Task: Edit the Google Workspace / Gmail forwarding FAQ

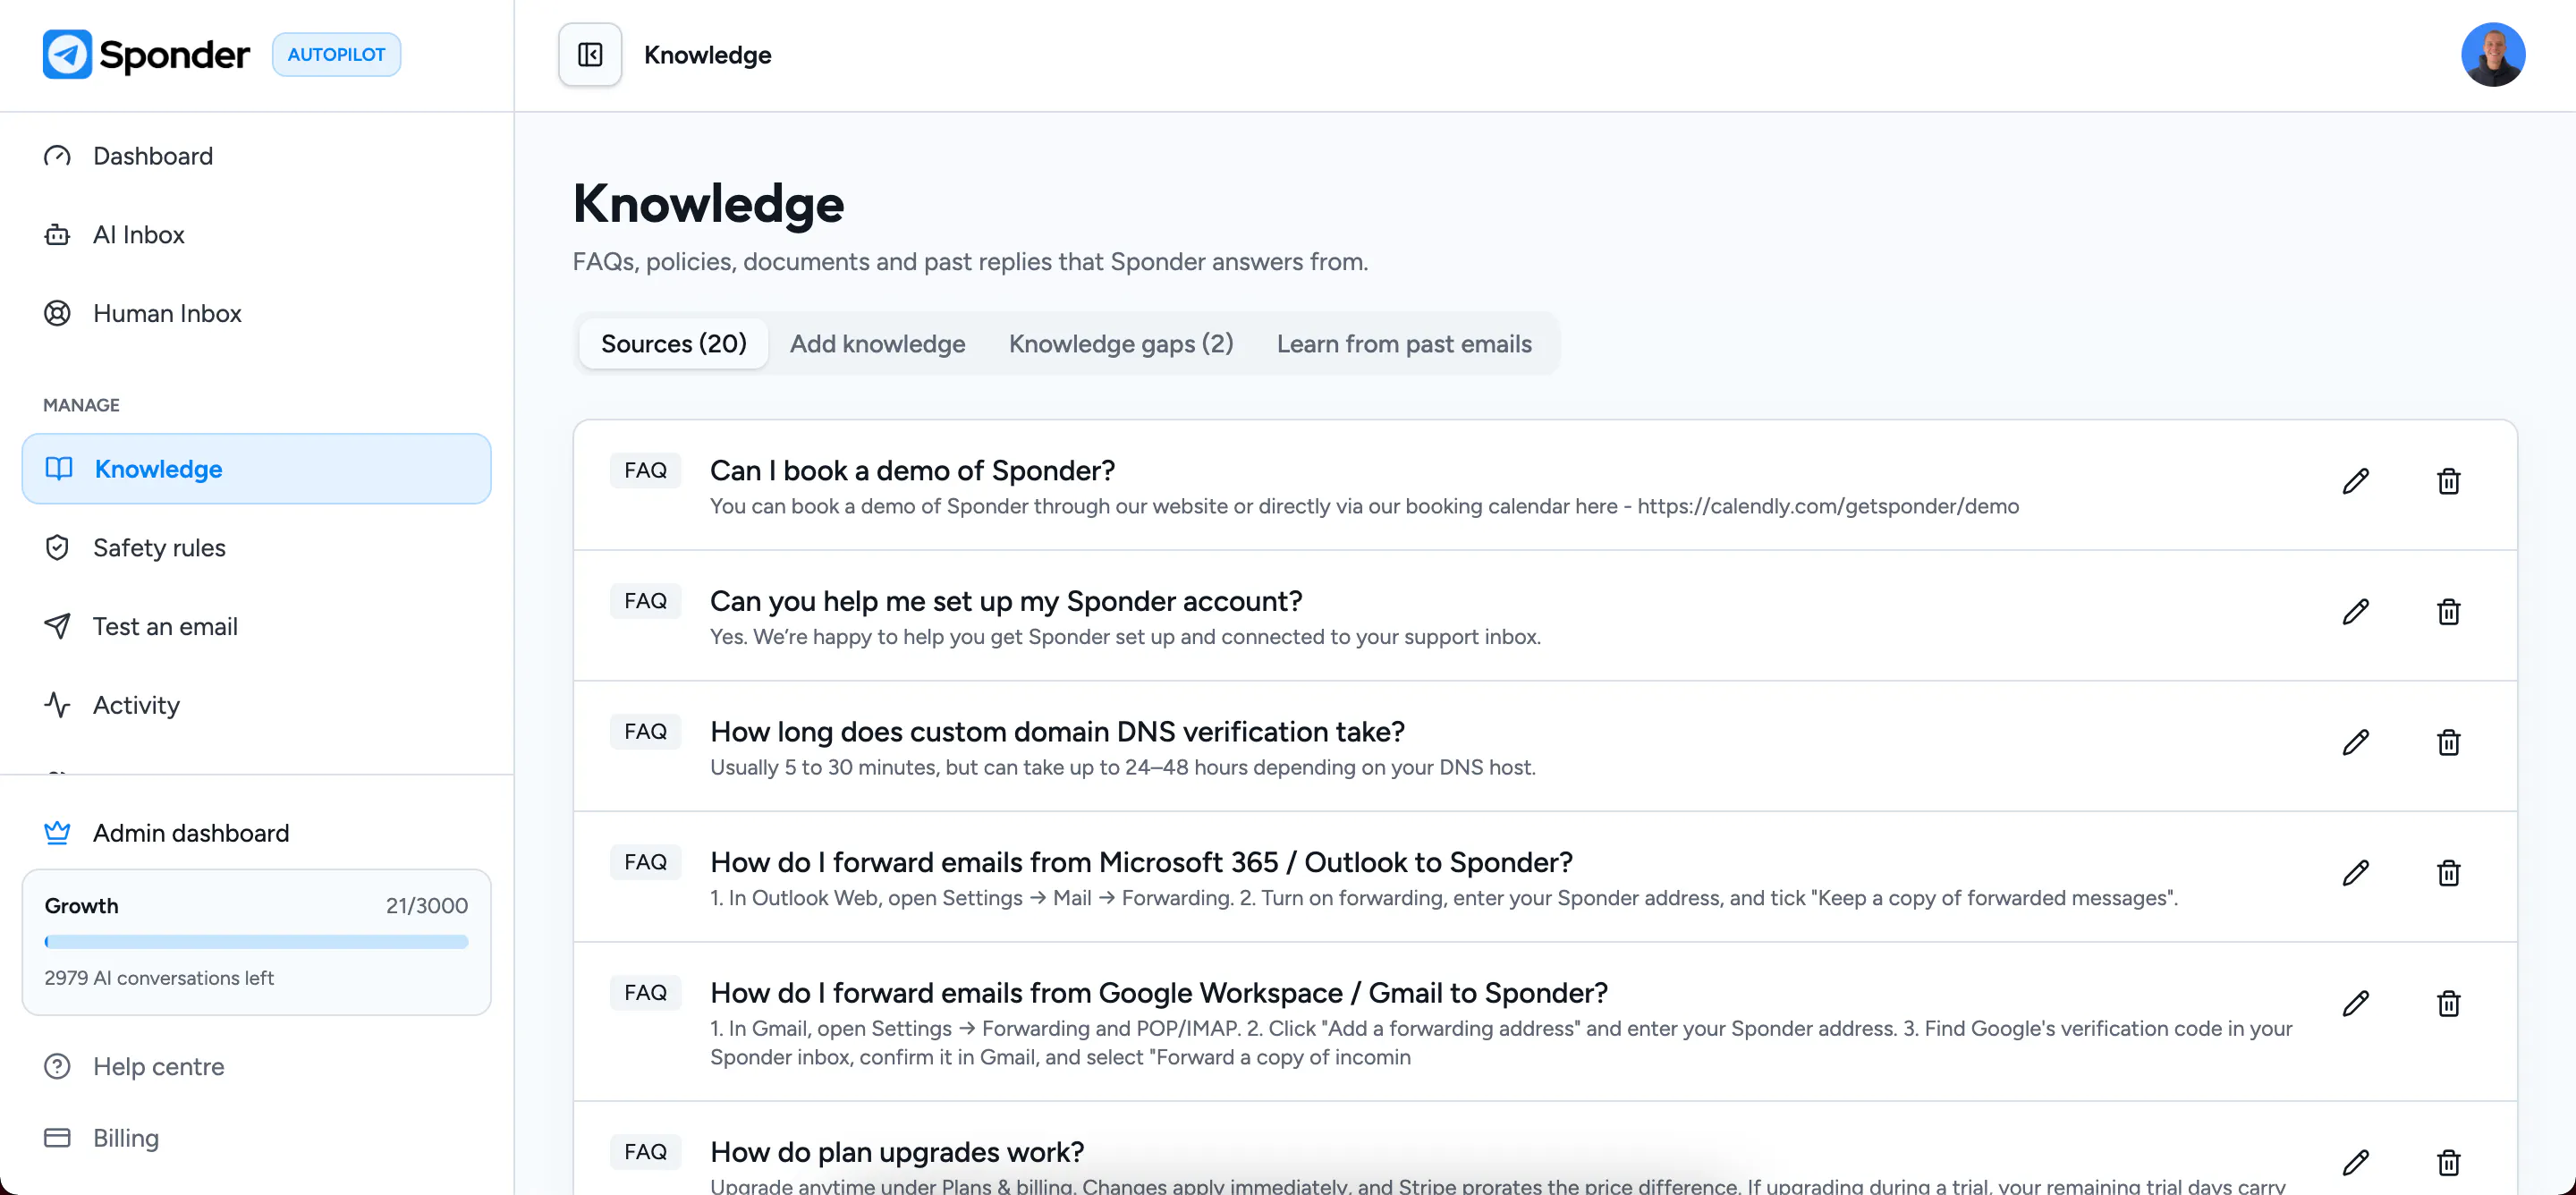Action: pos(2356,1003)
